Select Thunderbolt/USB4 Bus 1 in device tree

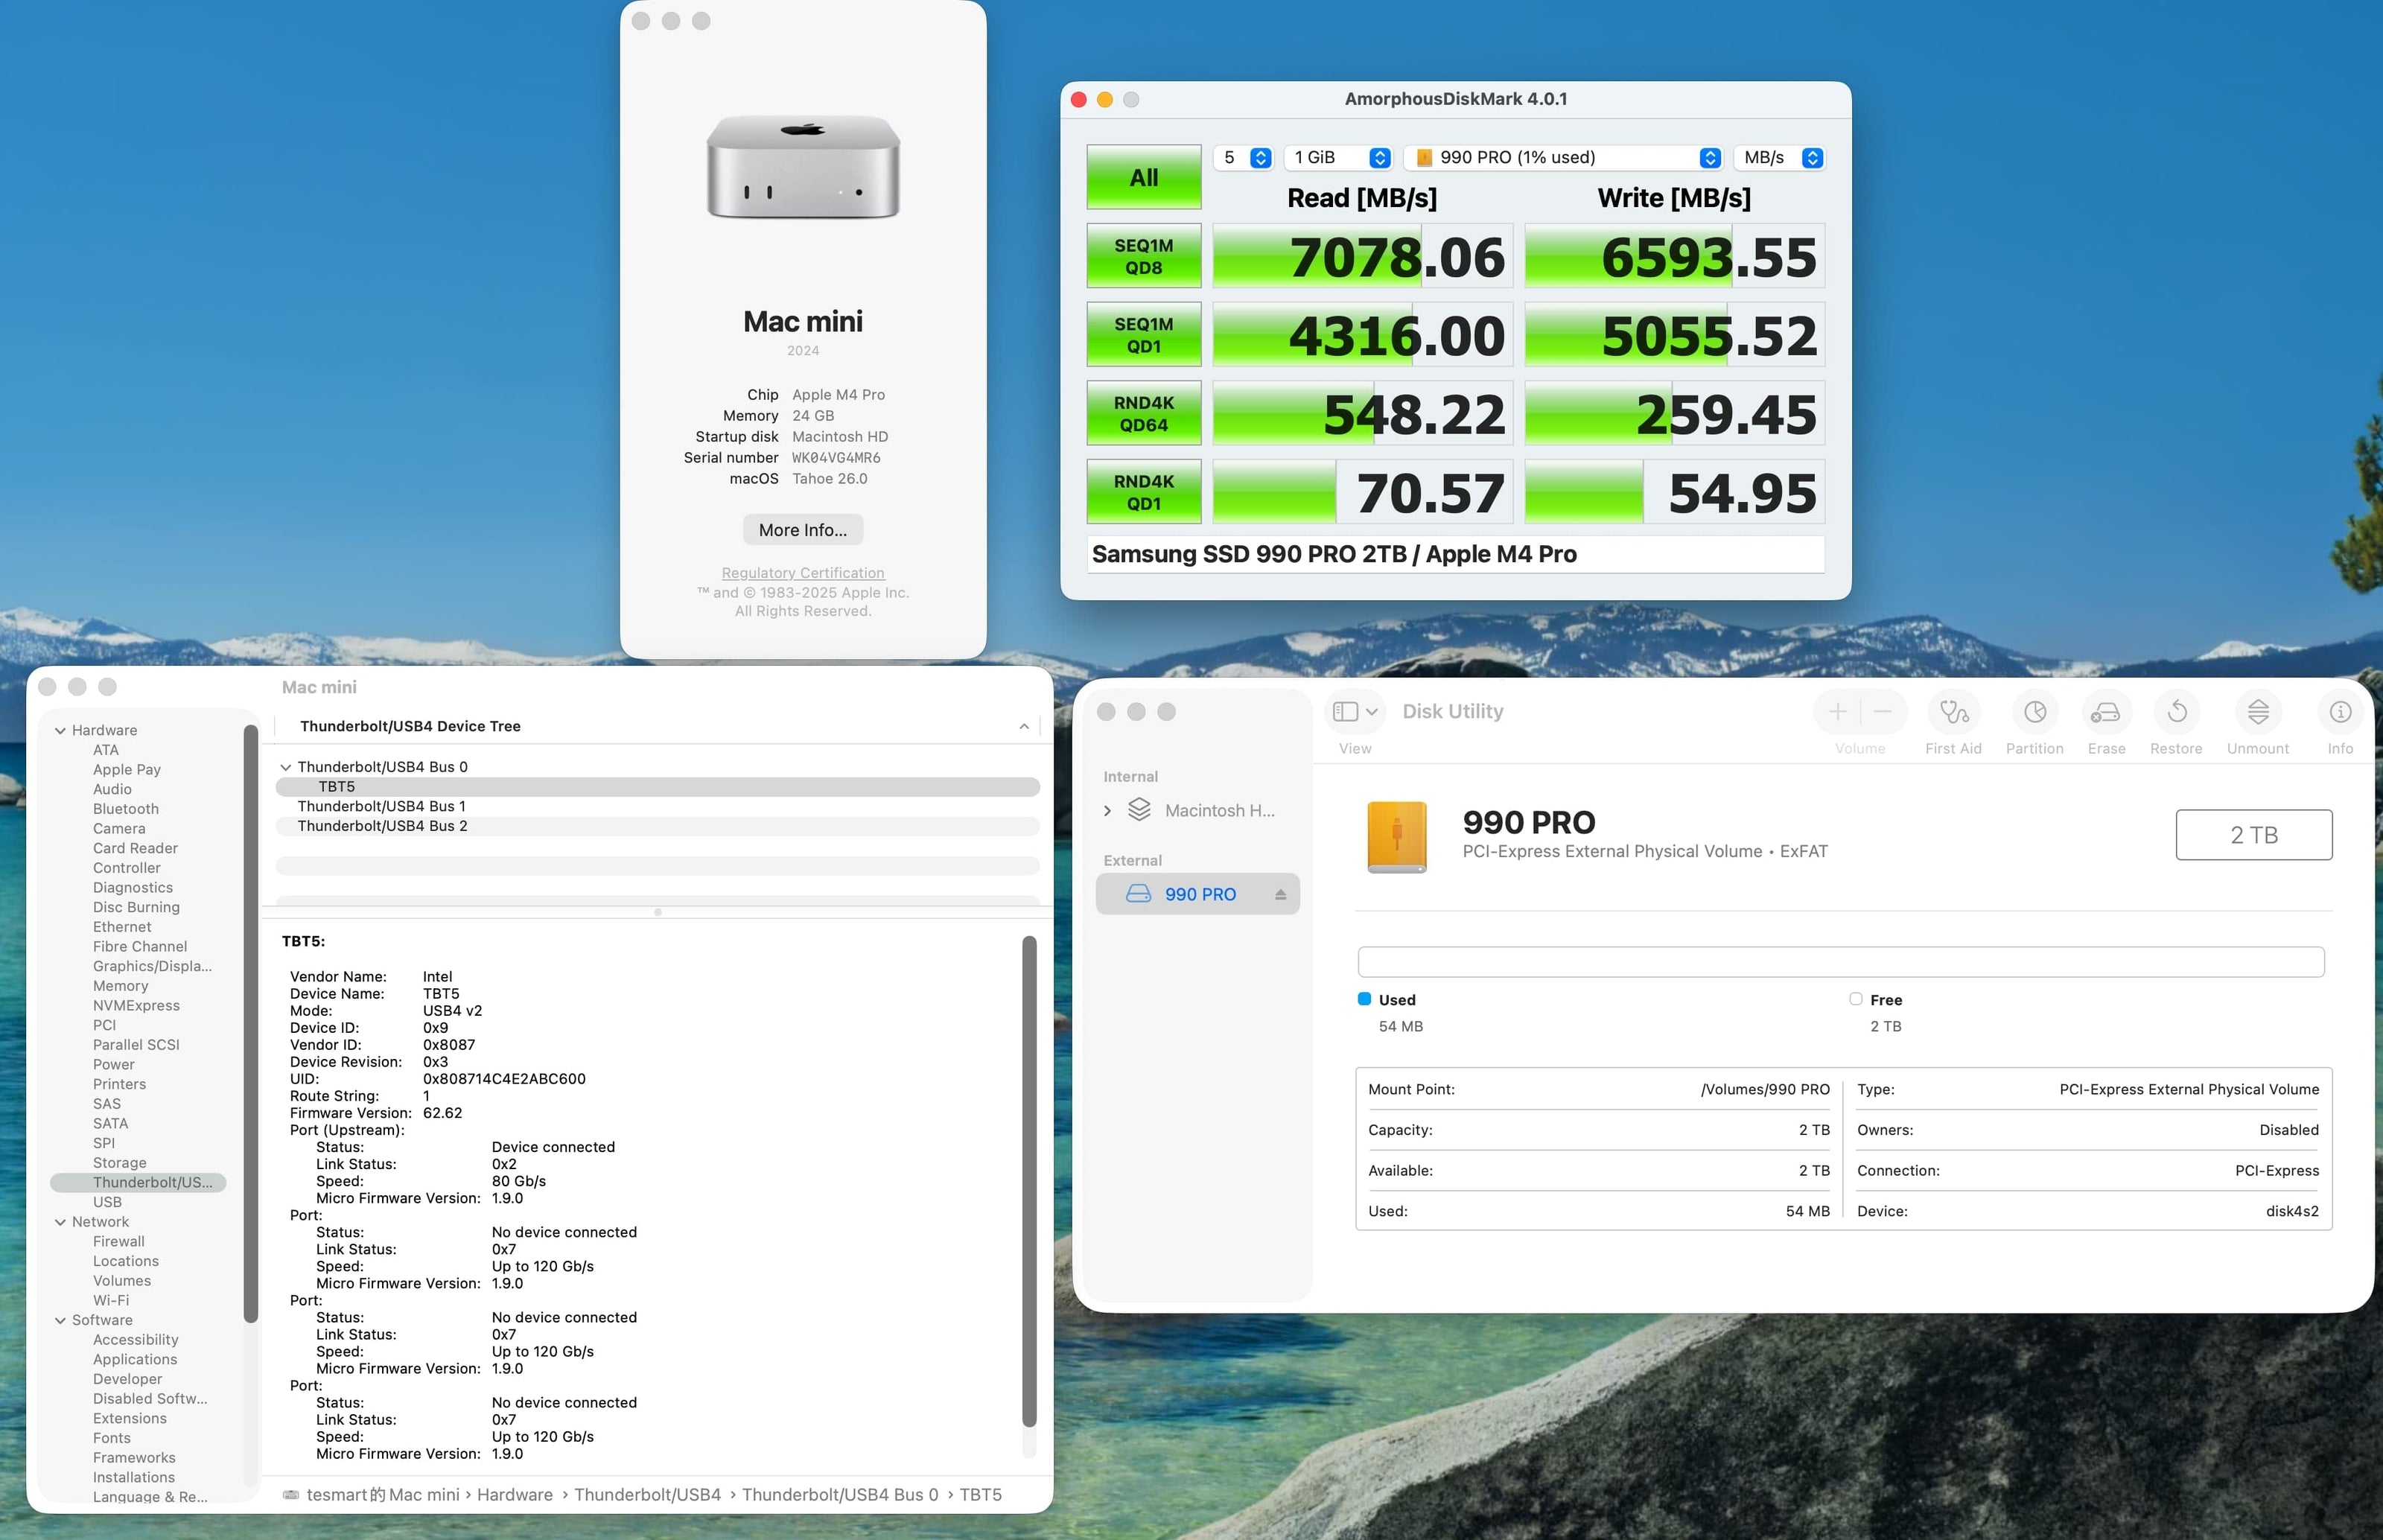tap(381, 806)
